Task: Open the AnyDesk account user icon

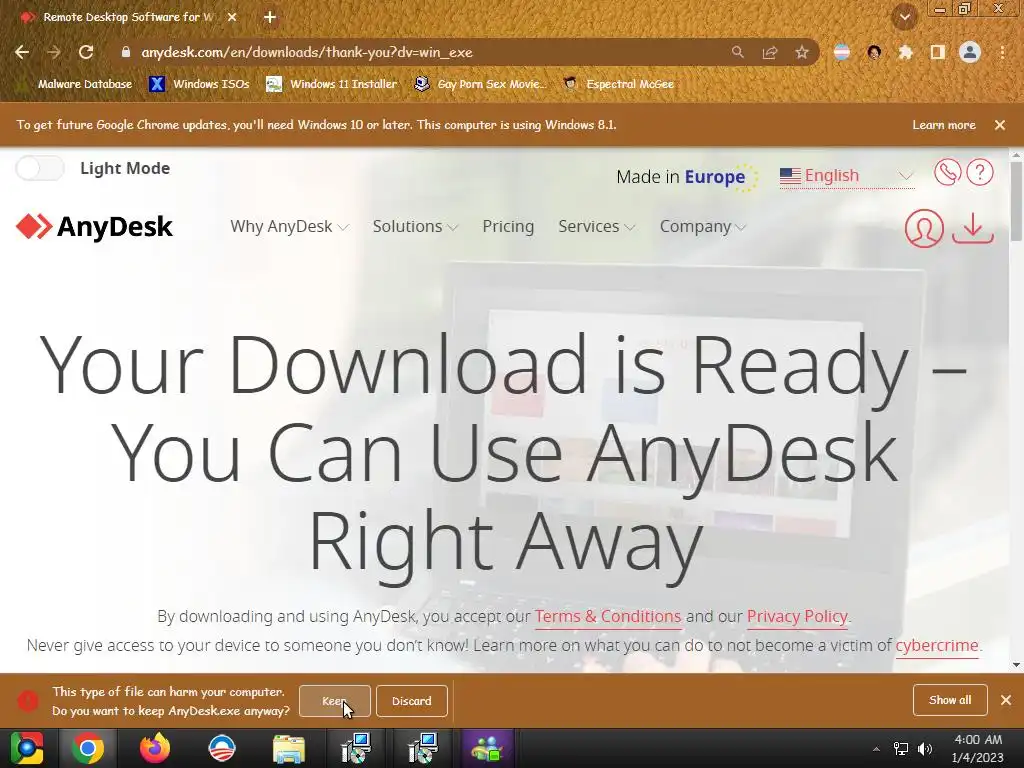Action: [924, 228]
